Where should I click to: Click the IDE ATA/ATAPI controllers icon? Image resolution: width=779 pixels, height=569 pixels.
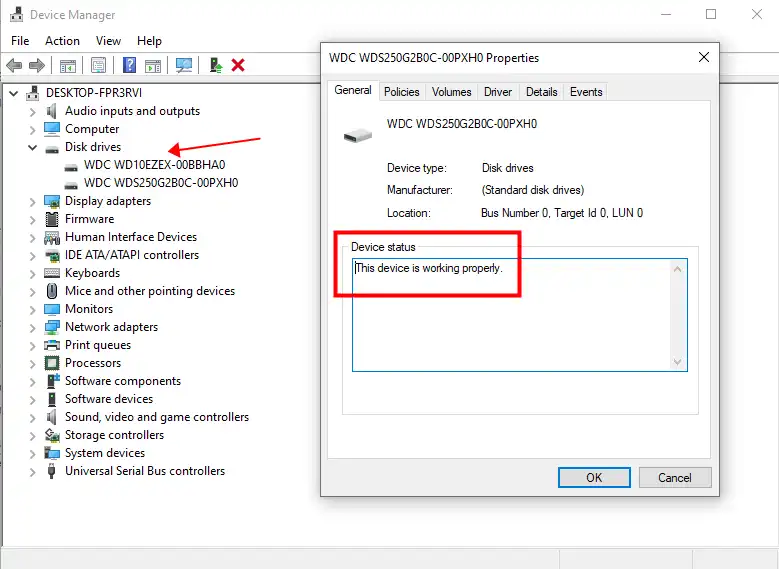point(52,255)
